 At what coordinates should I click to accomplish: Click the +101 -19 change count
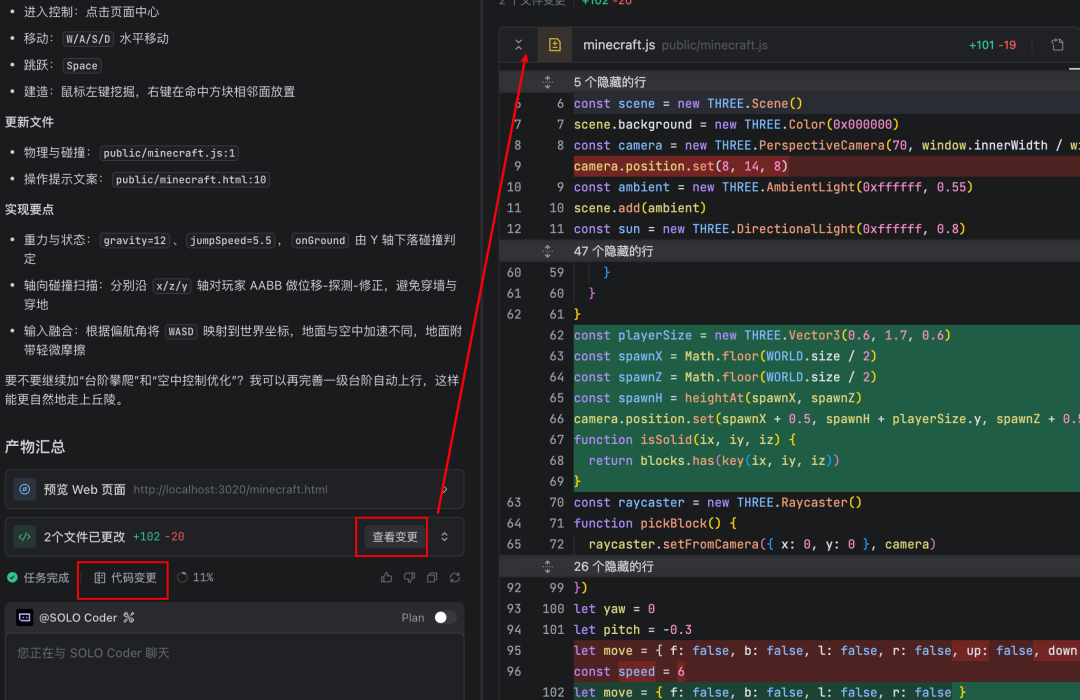(x=992, y=45)
